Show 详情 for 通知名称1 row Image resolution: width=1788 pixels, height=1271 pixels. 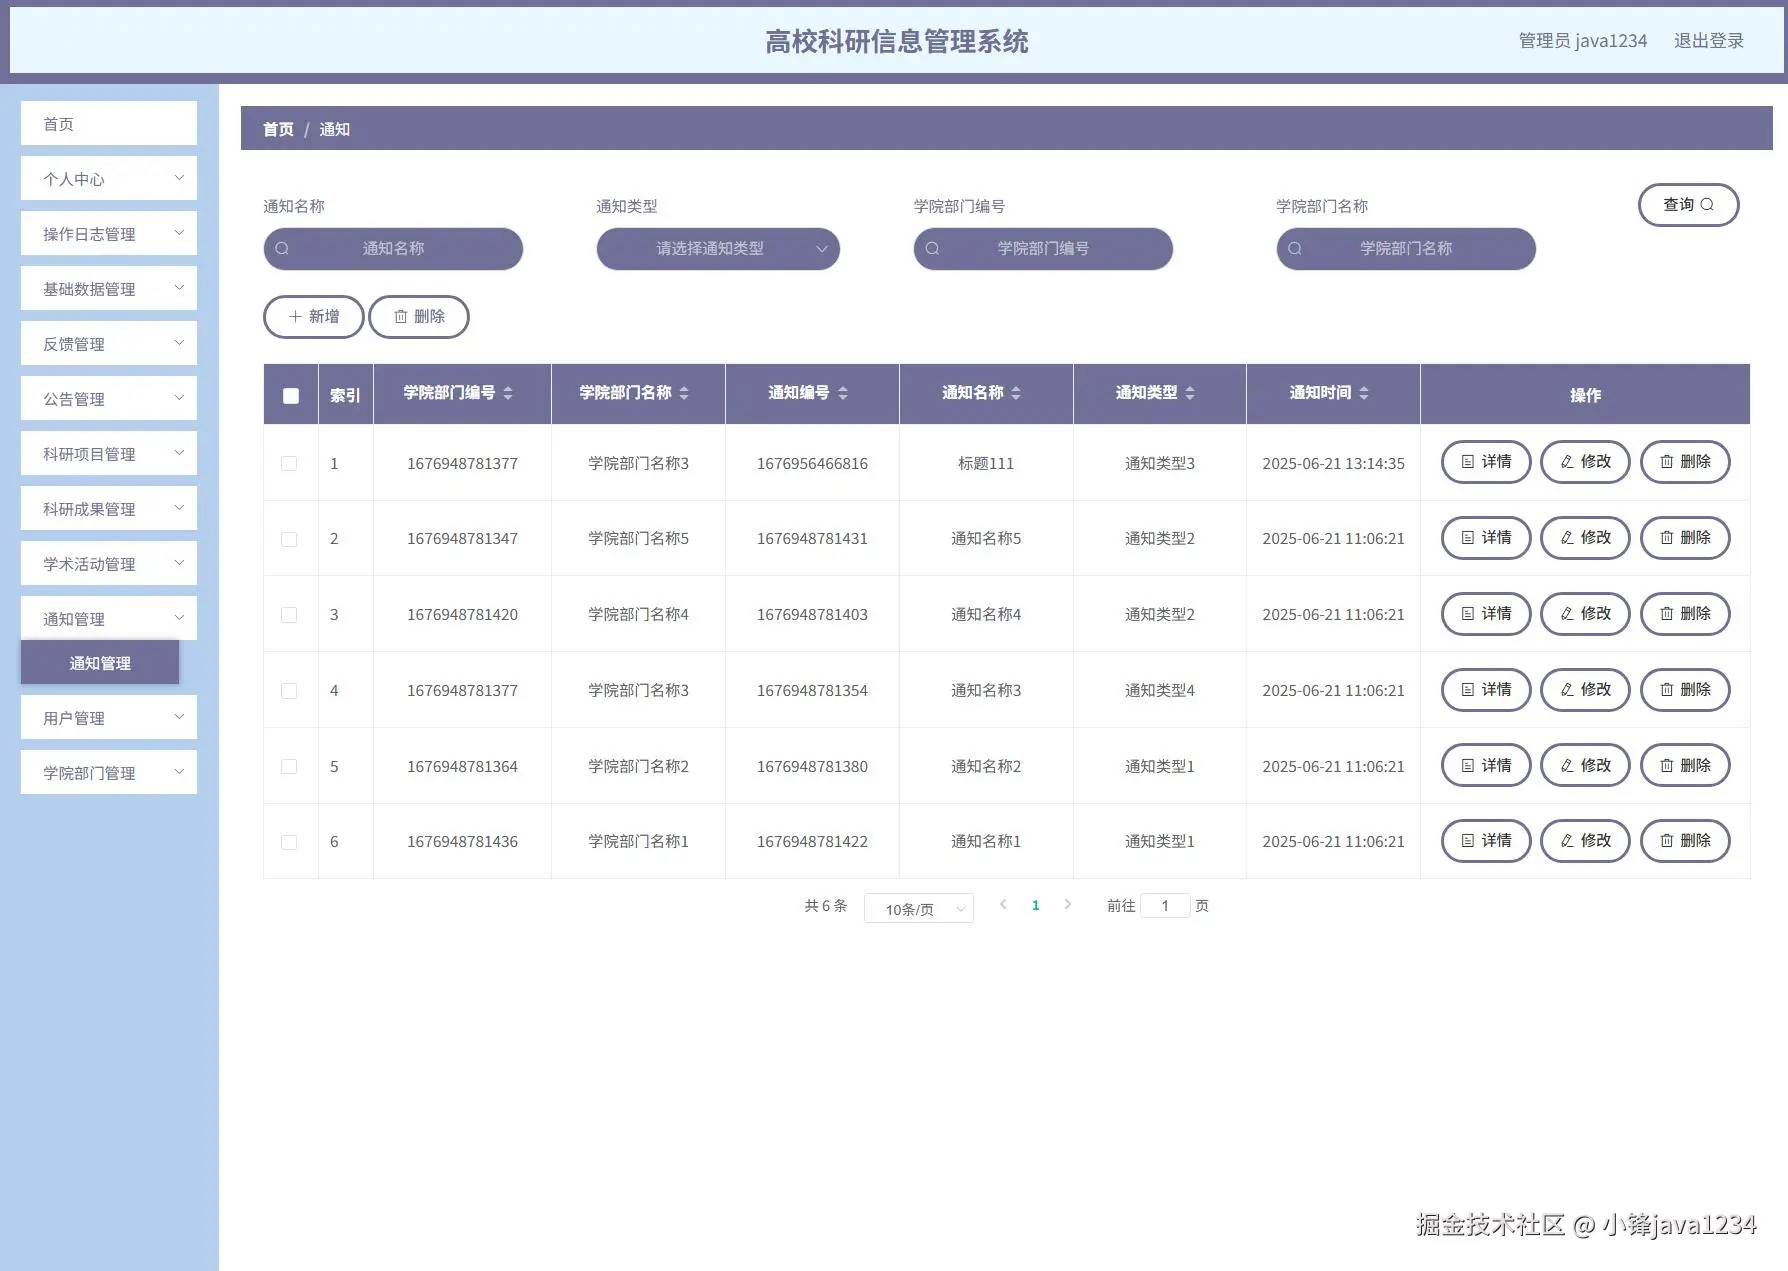(1486, 841)
